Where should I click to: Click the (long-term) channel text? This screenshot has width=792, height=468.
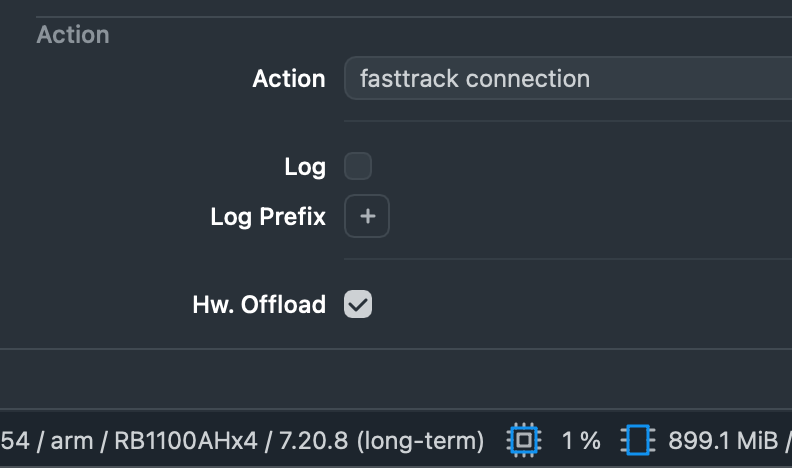coord(421,440)
